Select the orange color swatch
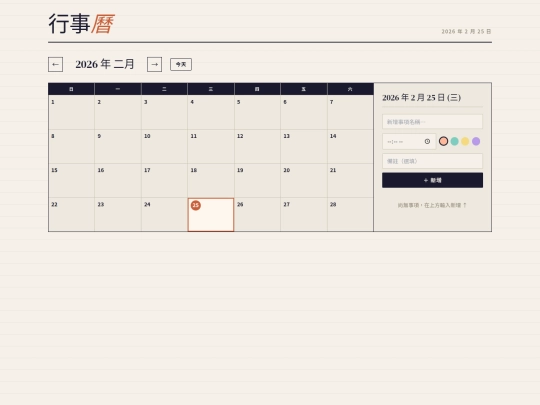Image resolution: width=540 pixels, height=405 pixels. point(444,141)
